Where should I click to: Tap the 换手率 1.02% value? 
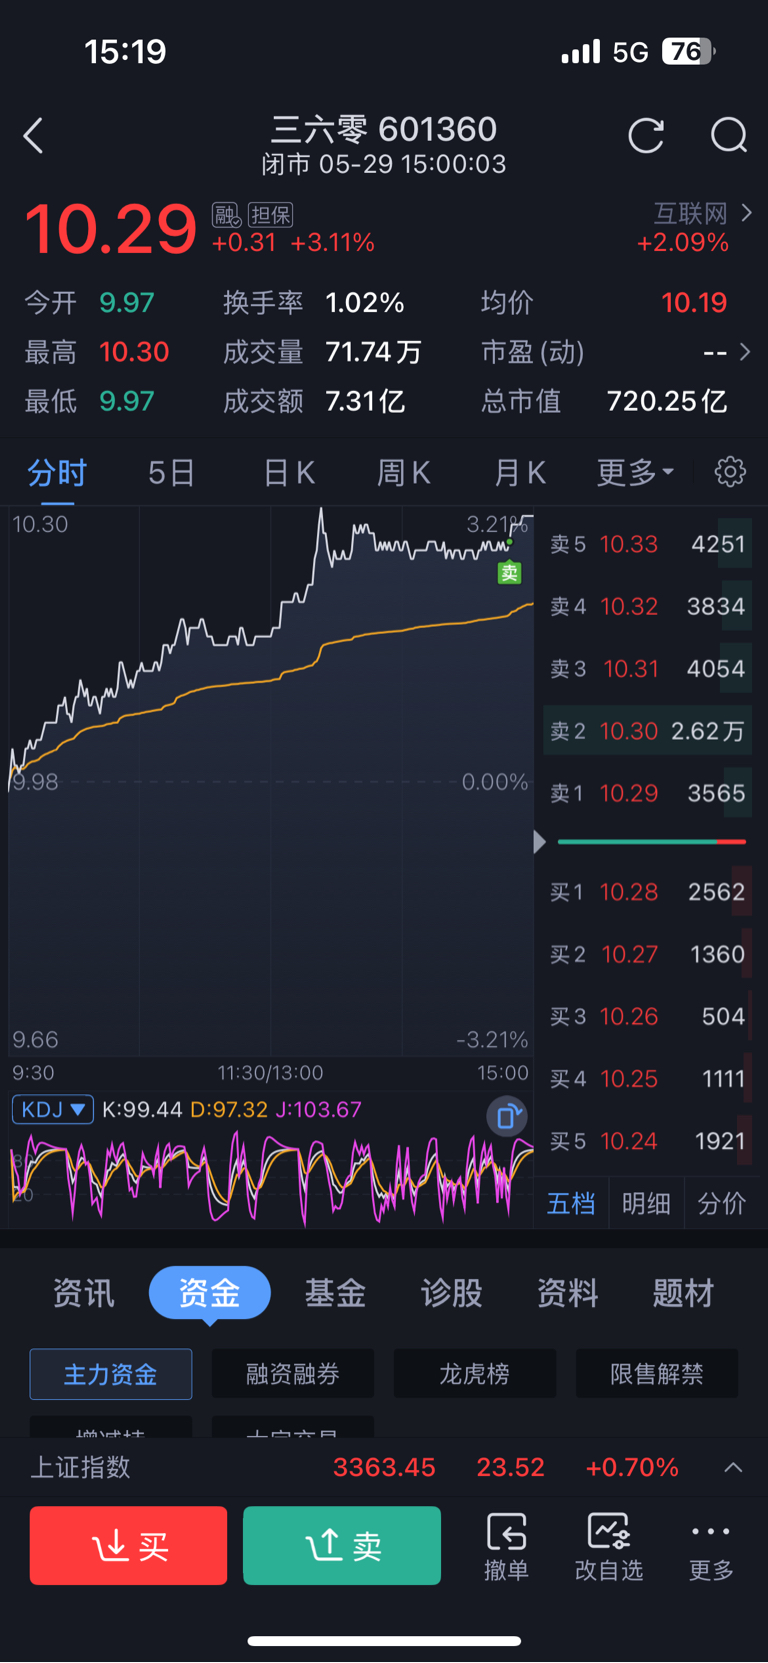[x=365, y=303]
